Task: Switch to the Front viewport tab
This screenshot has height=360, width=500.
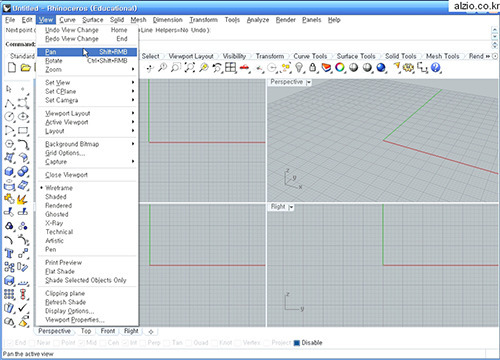Action: (108, 331)
